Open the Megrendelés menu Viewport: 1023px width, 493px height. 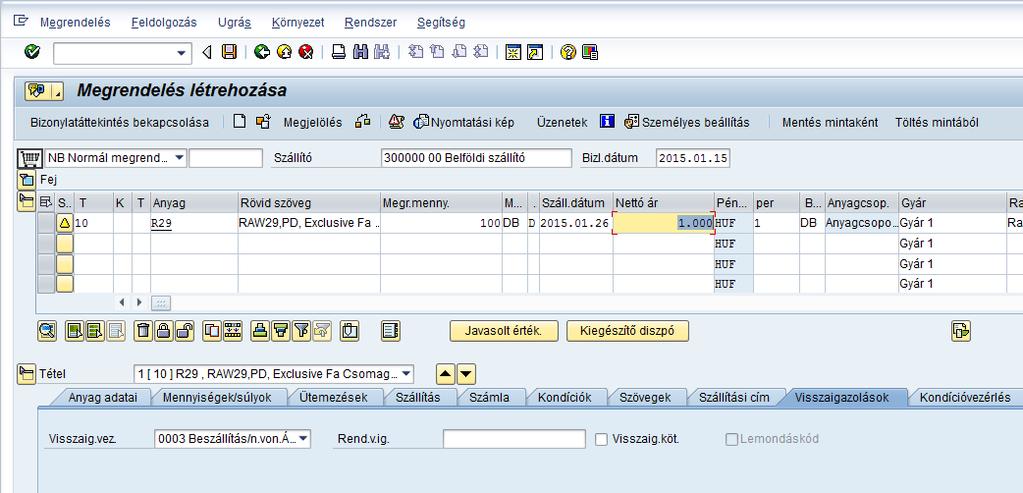pyautogui.click(x=75, y=22)
